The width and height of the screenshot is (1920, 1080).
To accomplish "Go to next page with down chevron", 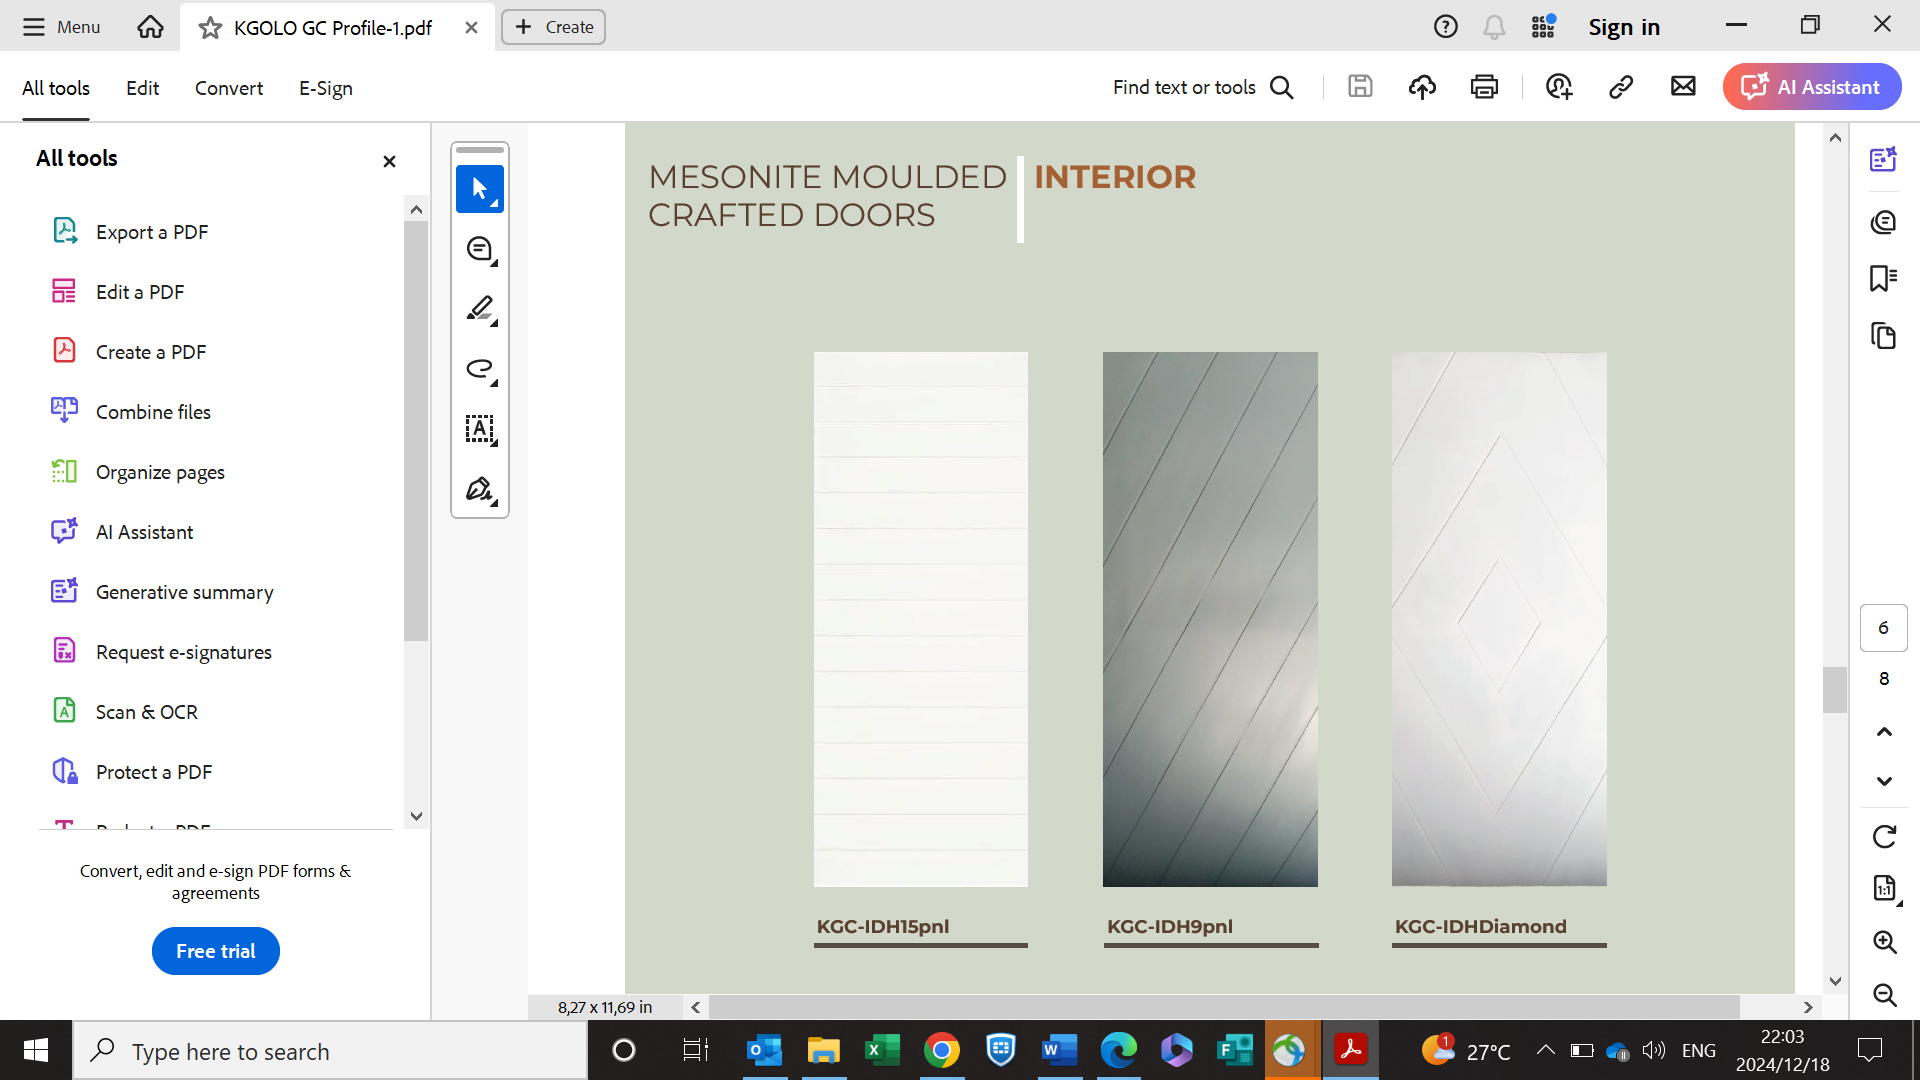I will [1884, 781].
